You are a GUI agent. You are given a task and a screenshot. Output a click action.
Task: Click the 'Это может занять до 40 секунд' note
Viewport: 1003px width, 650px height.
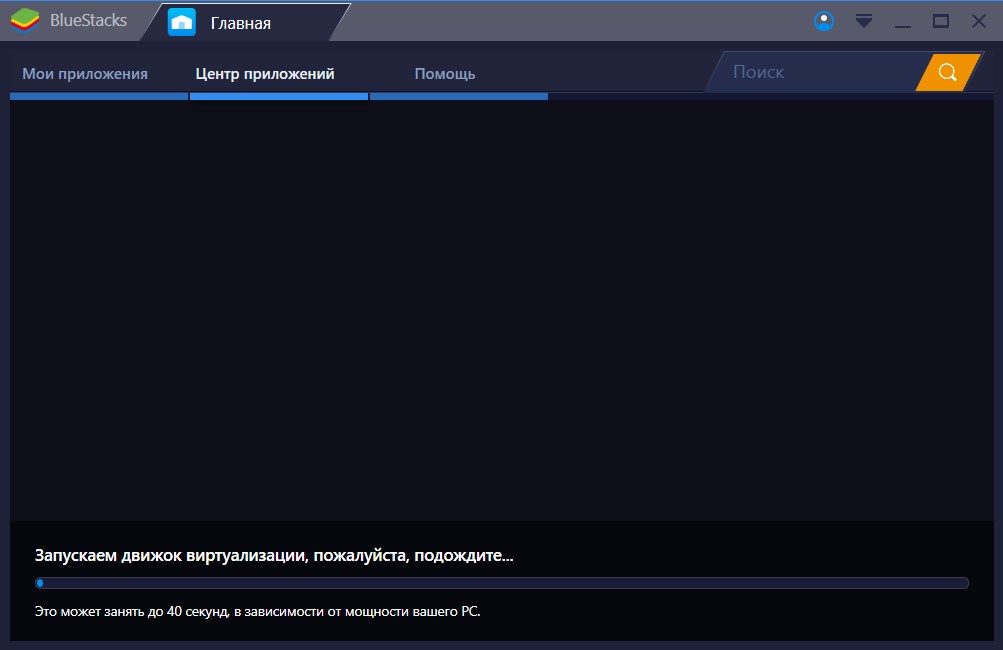coord(257,612)
